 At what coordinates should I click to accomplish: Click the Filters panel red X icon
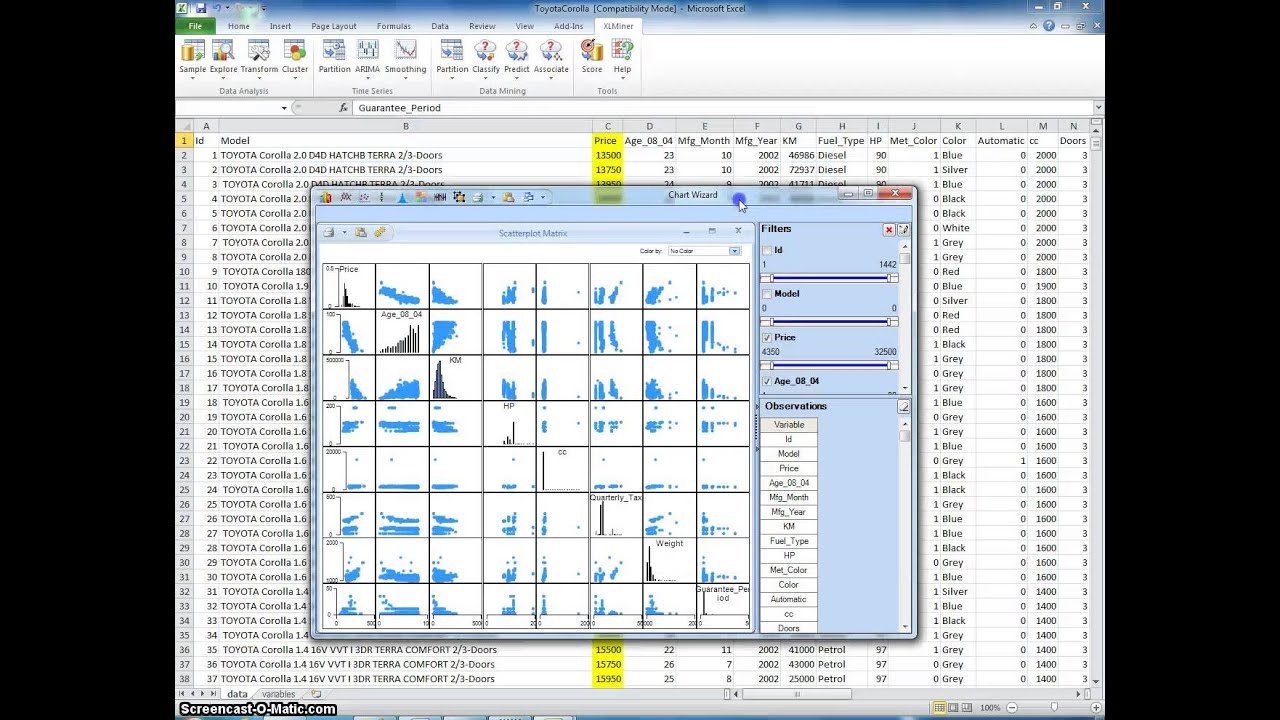888,229
